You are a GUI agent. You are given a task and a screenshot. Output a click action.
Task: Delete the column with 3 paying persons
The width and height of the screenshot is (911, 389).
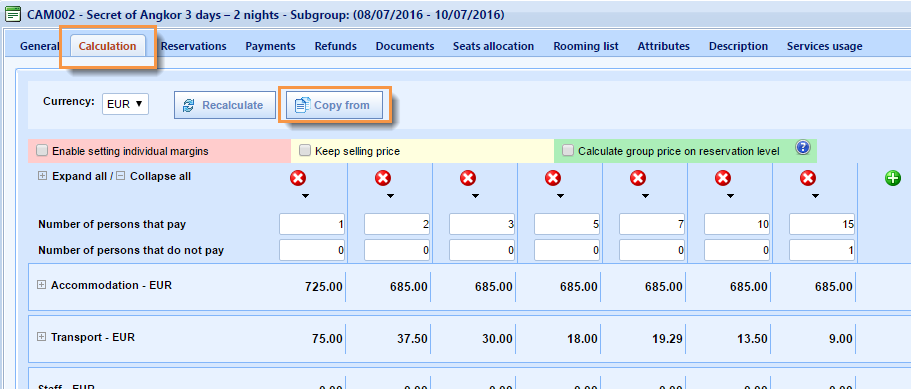[x=468, y=179]
